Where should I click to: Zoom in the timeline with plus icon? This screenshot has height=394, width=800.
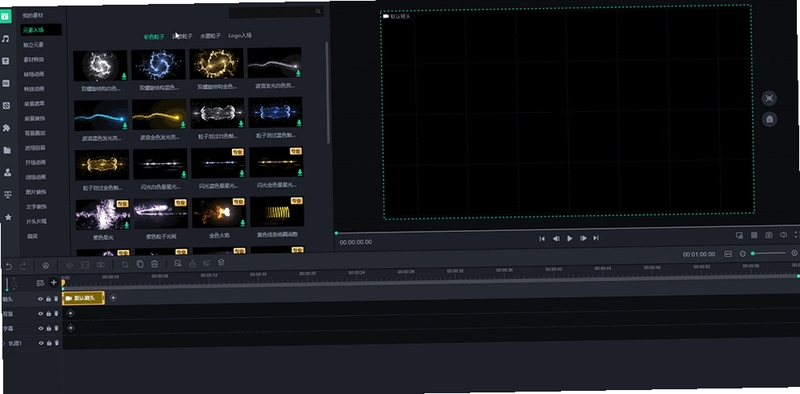coord(794,253)
